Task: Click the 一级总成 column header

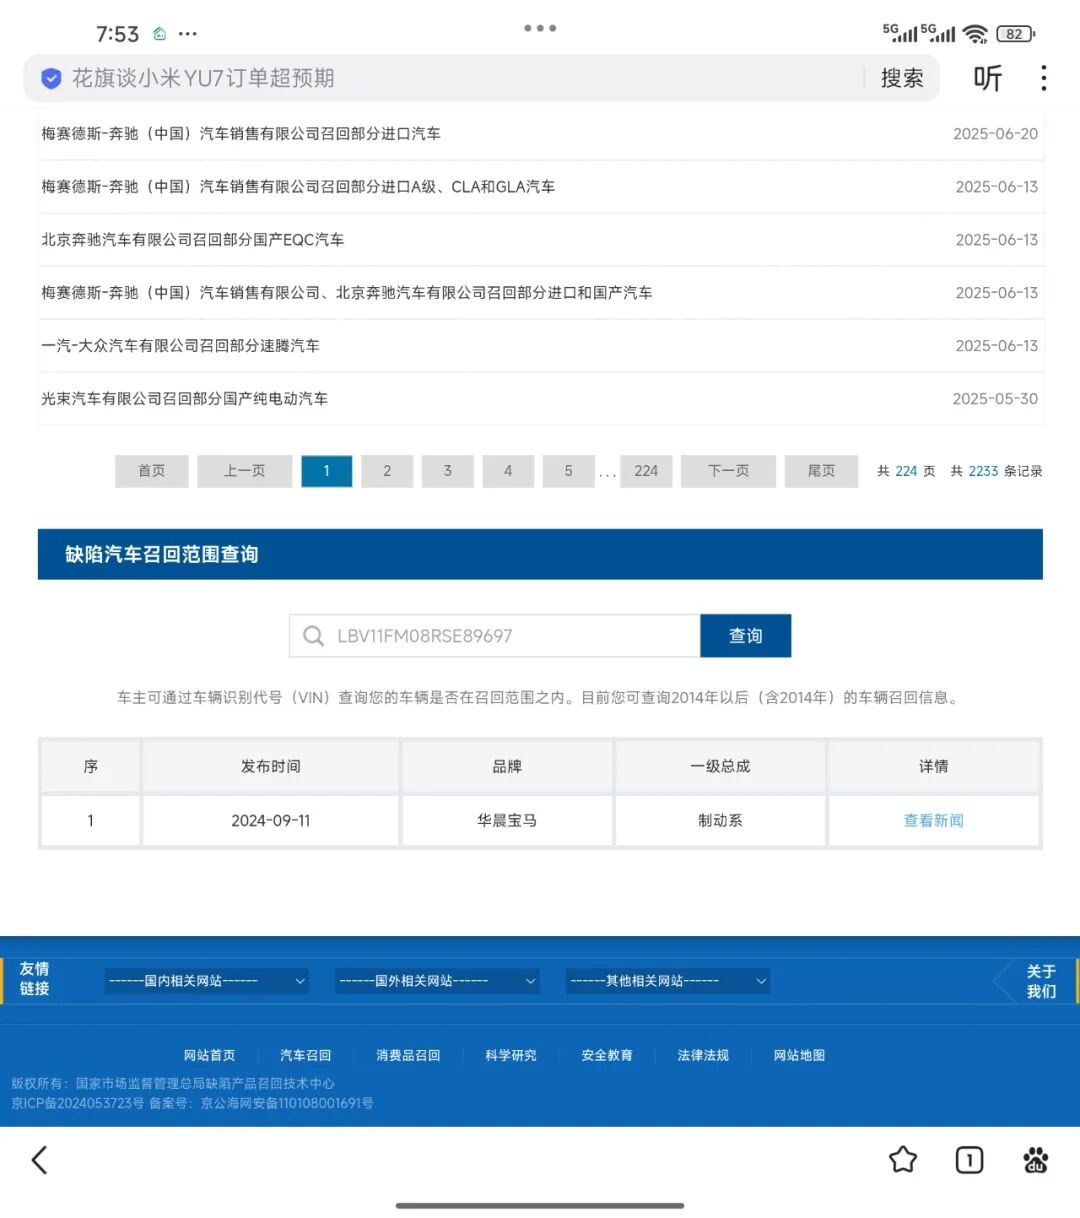Action: tap(720, 767)
